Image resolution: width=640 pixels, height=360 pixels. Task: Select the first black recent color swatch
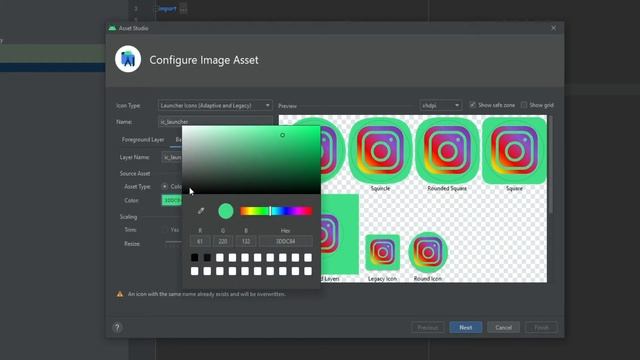[195, 258]
